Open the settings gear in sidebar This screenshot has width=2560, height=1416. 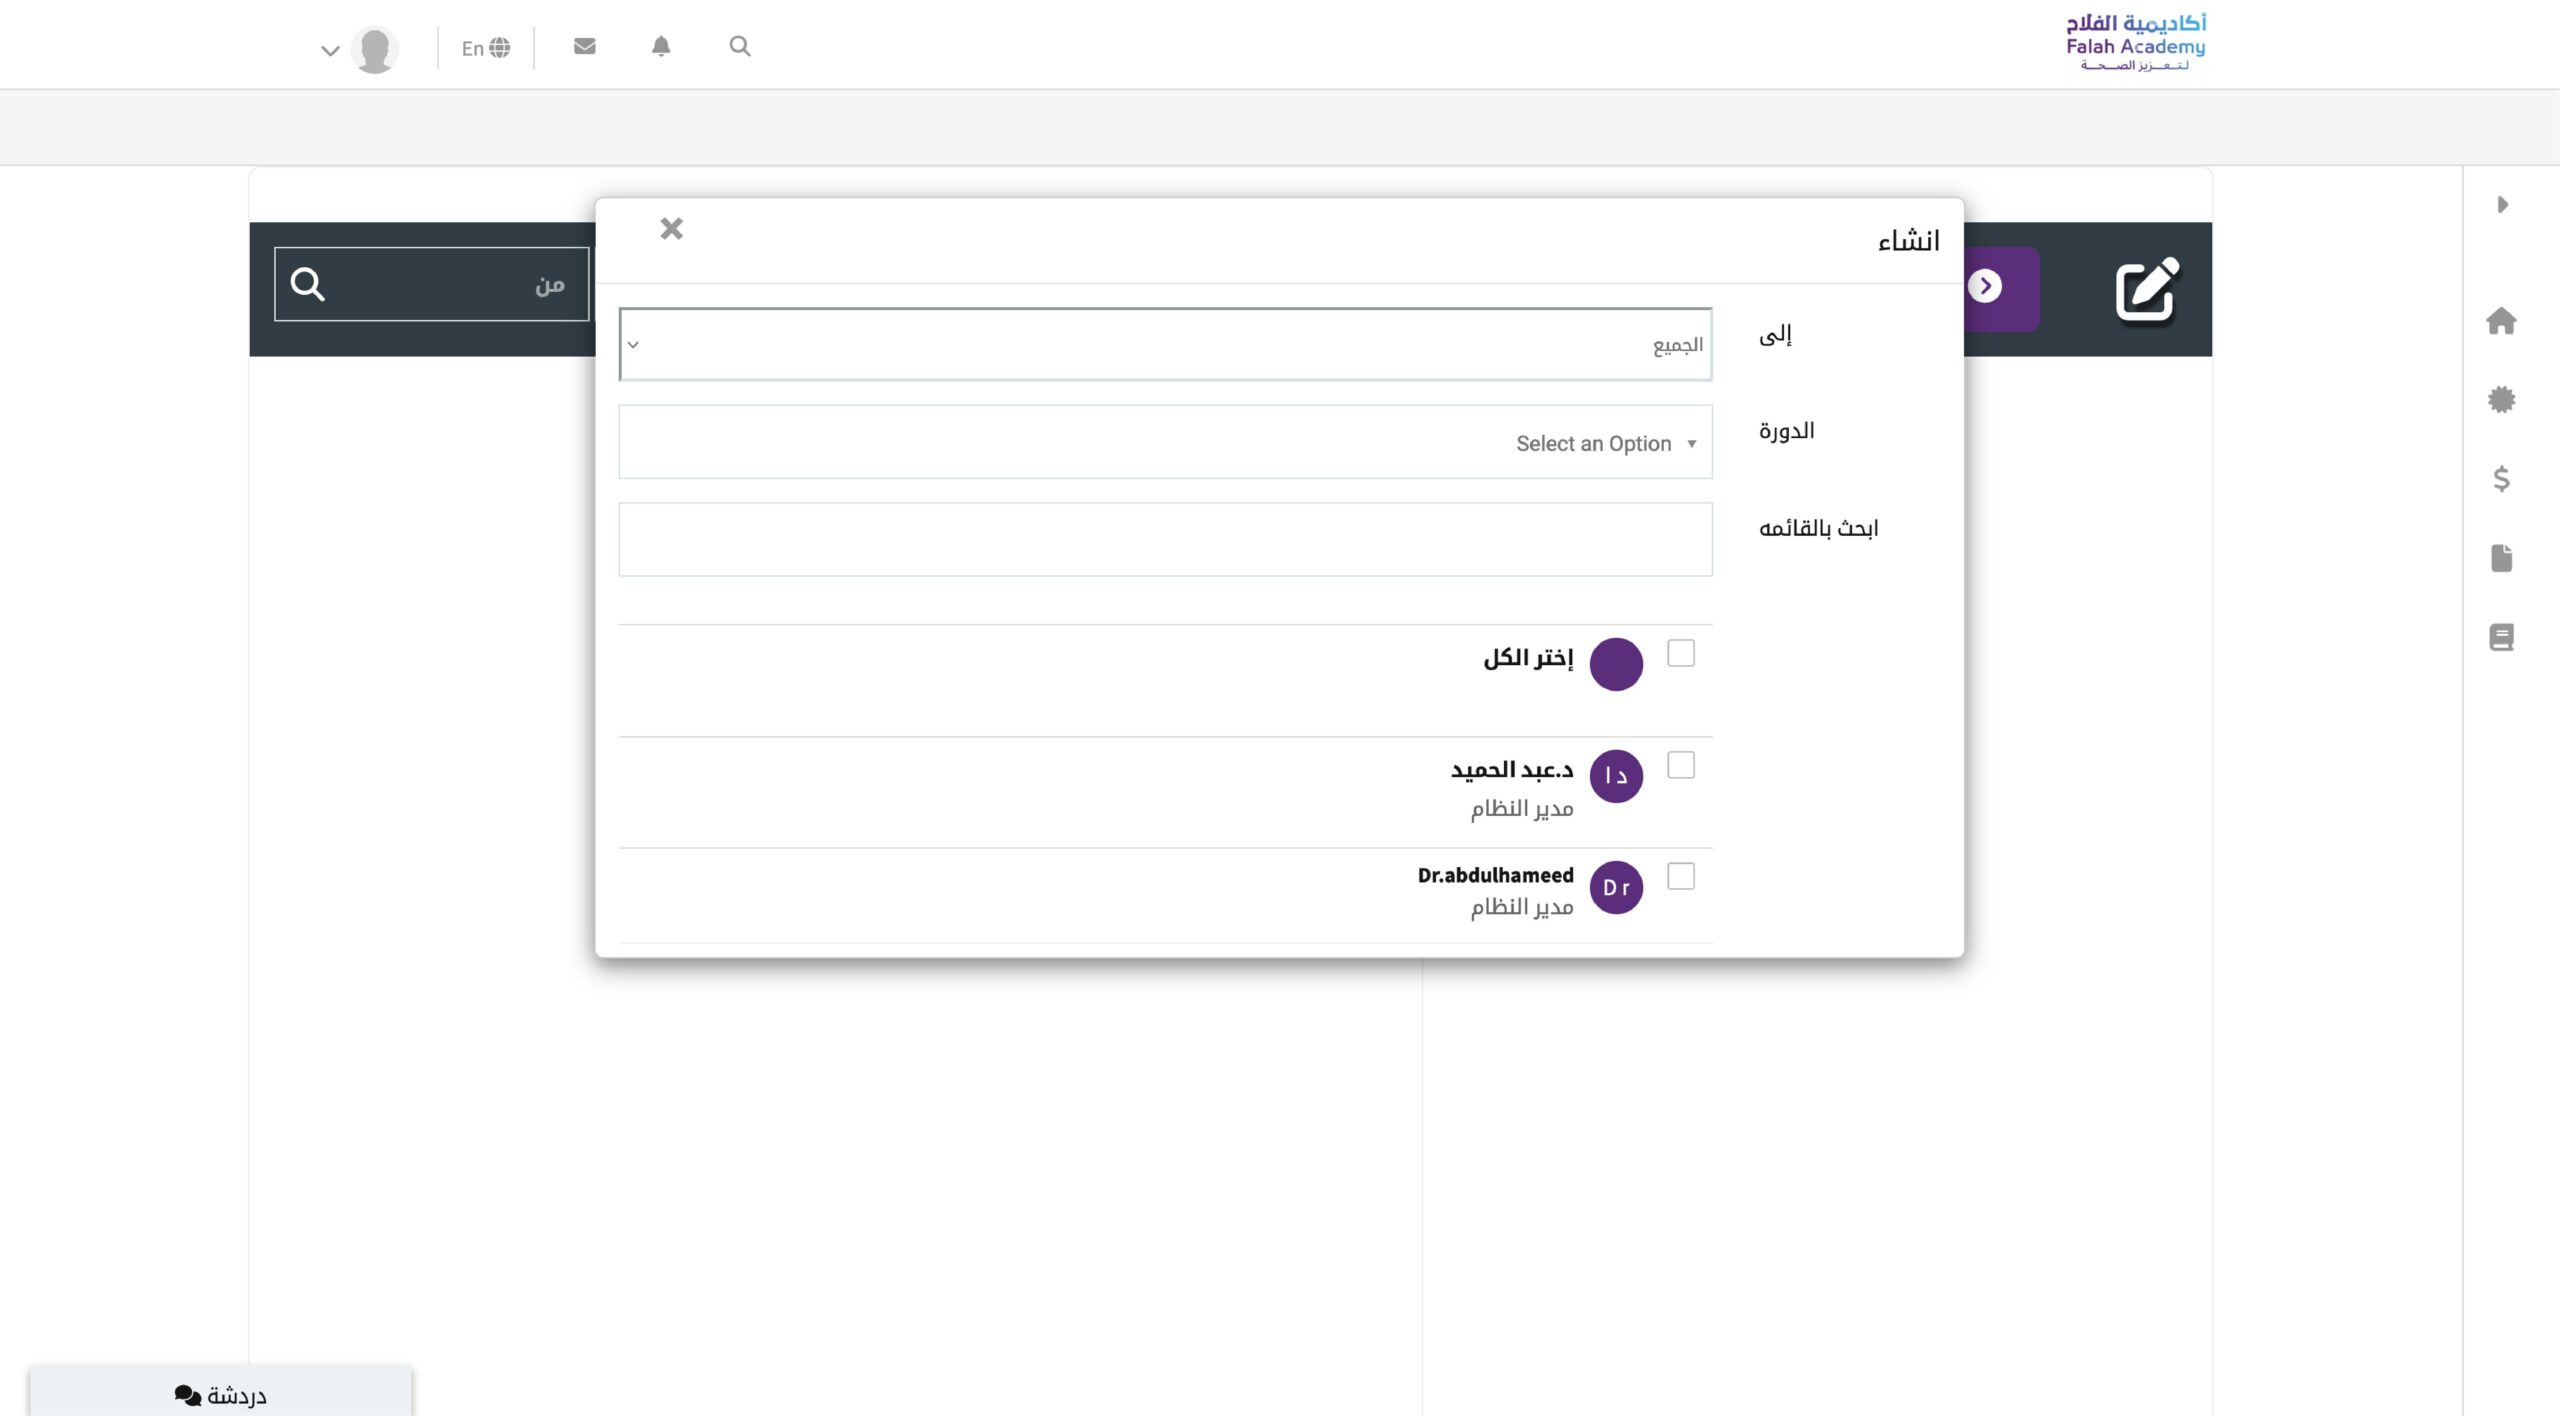[2501, 400]
